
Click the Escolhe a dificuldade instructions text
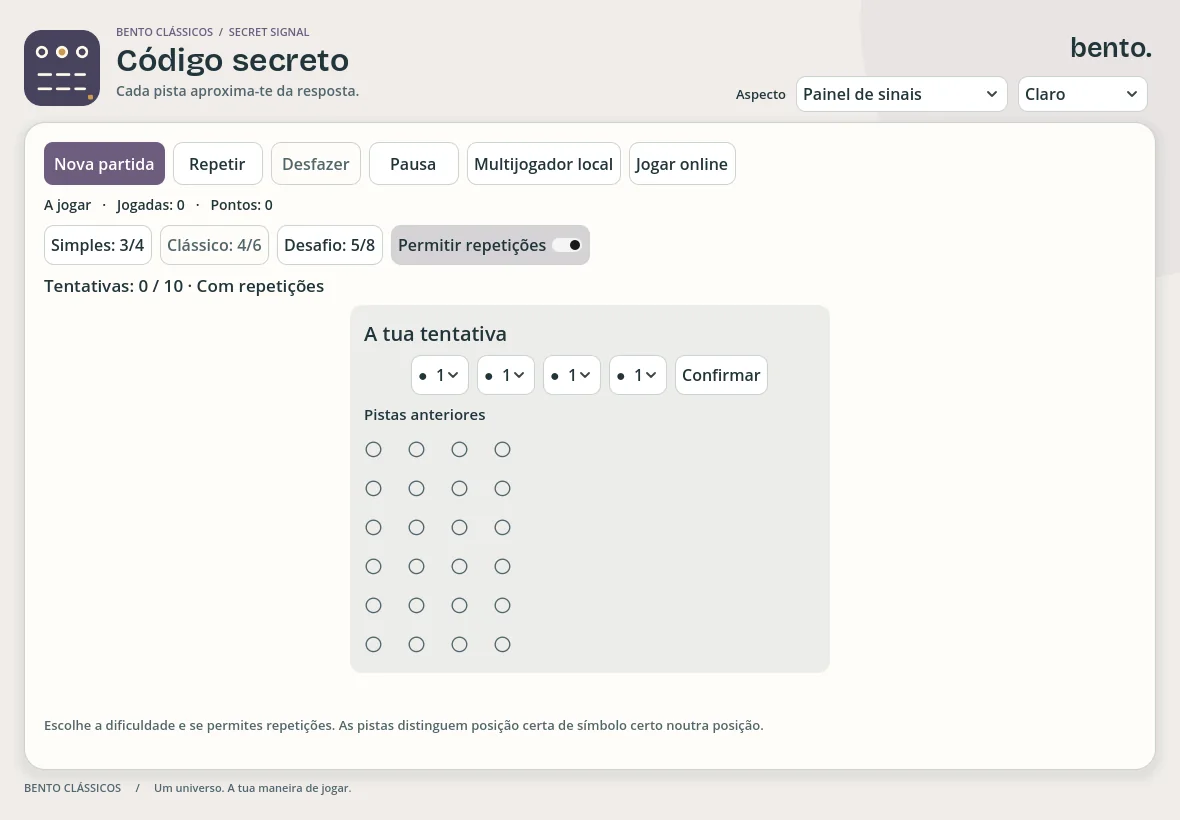click(403, 725)
